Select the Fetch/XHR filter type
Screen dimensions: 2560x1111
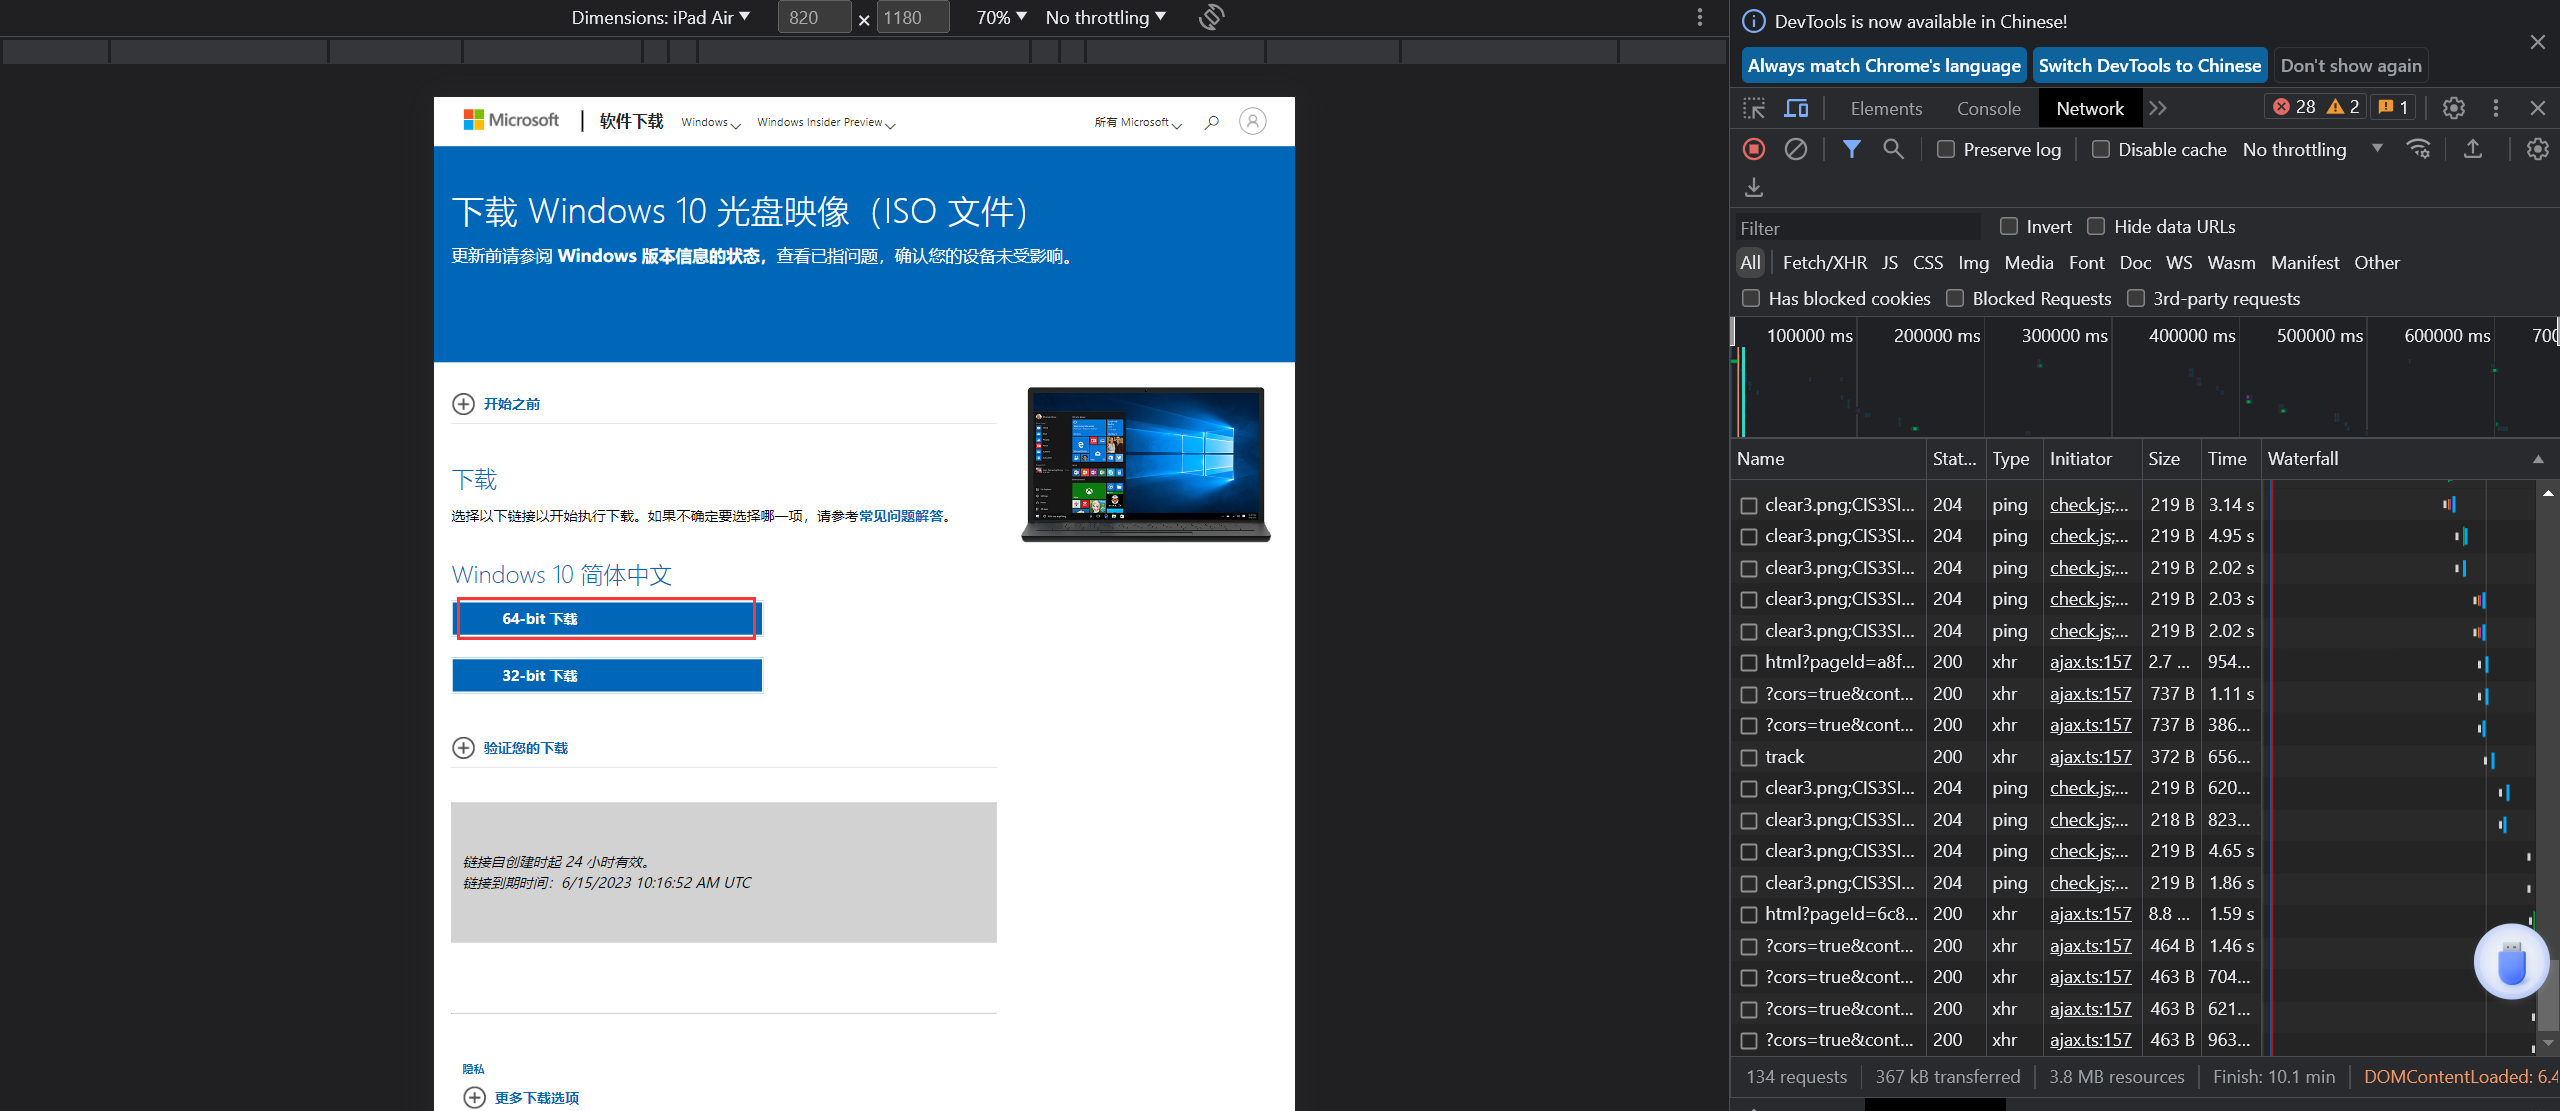tap(1824, 262)
